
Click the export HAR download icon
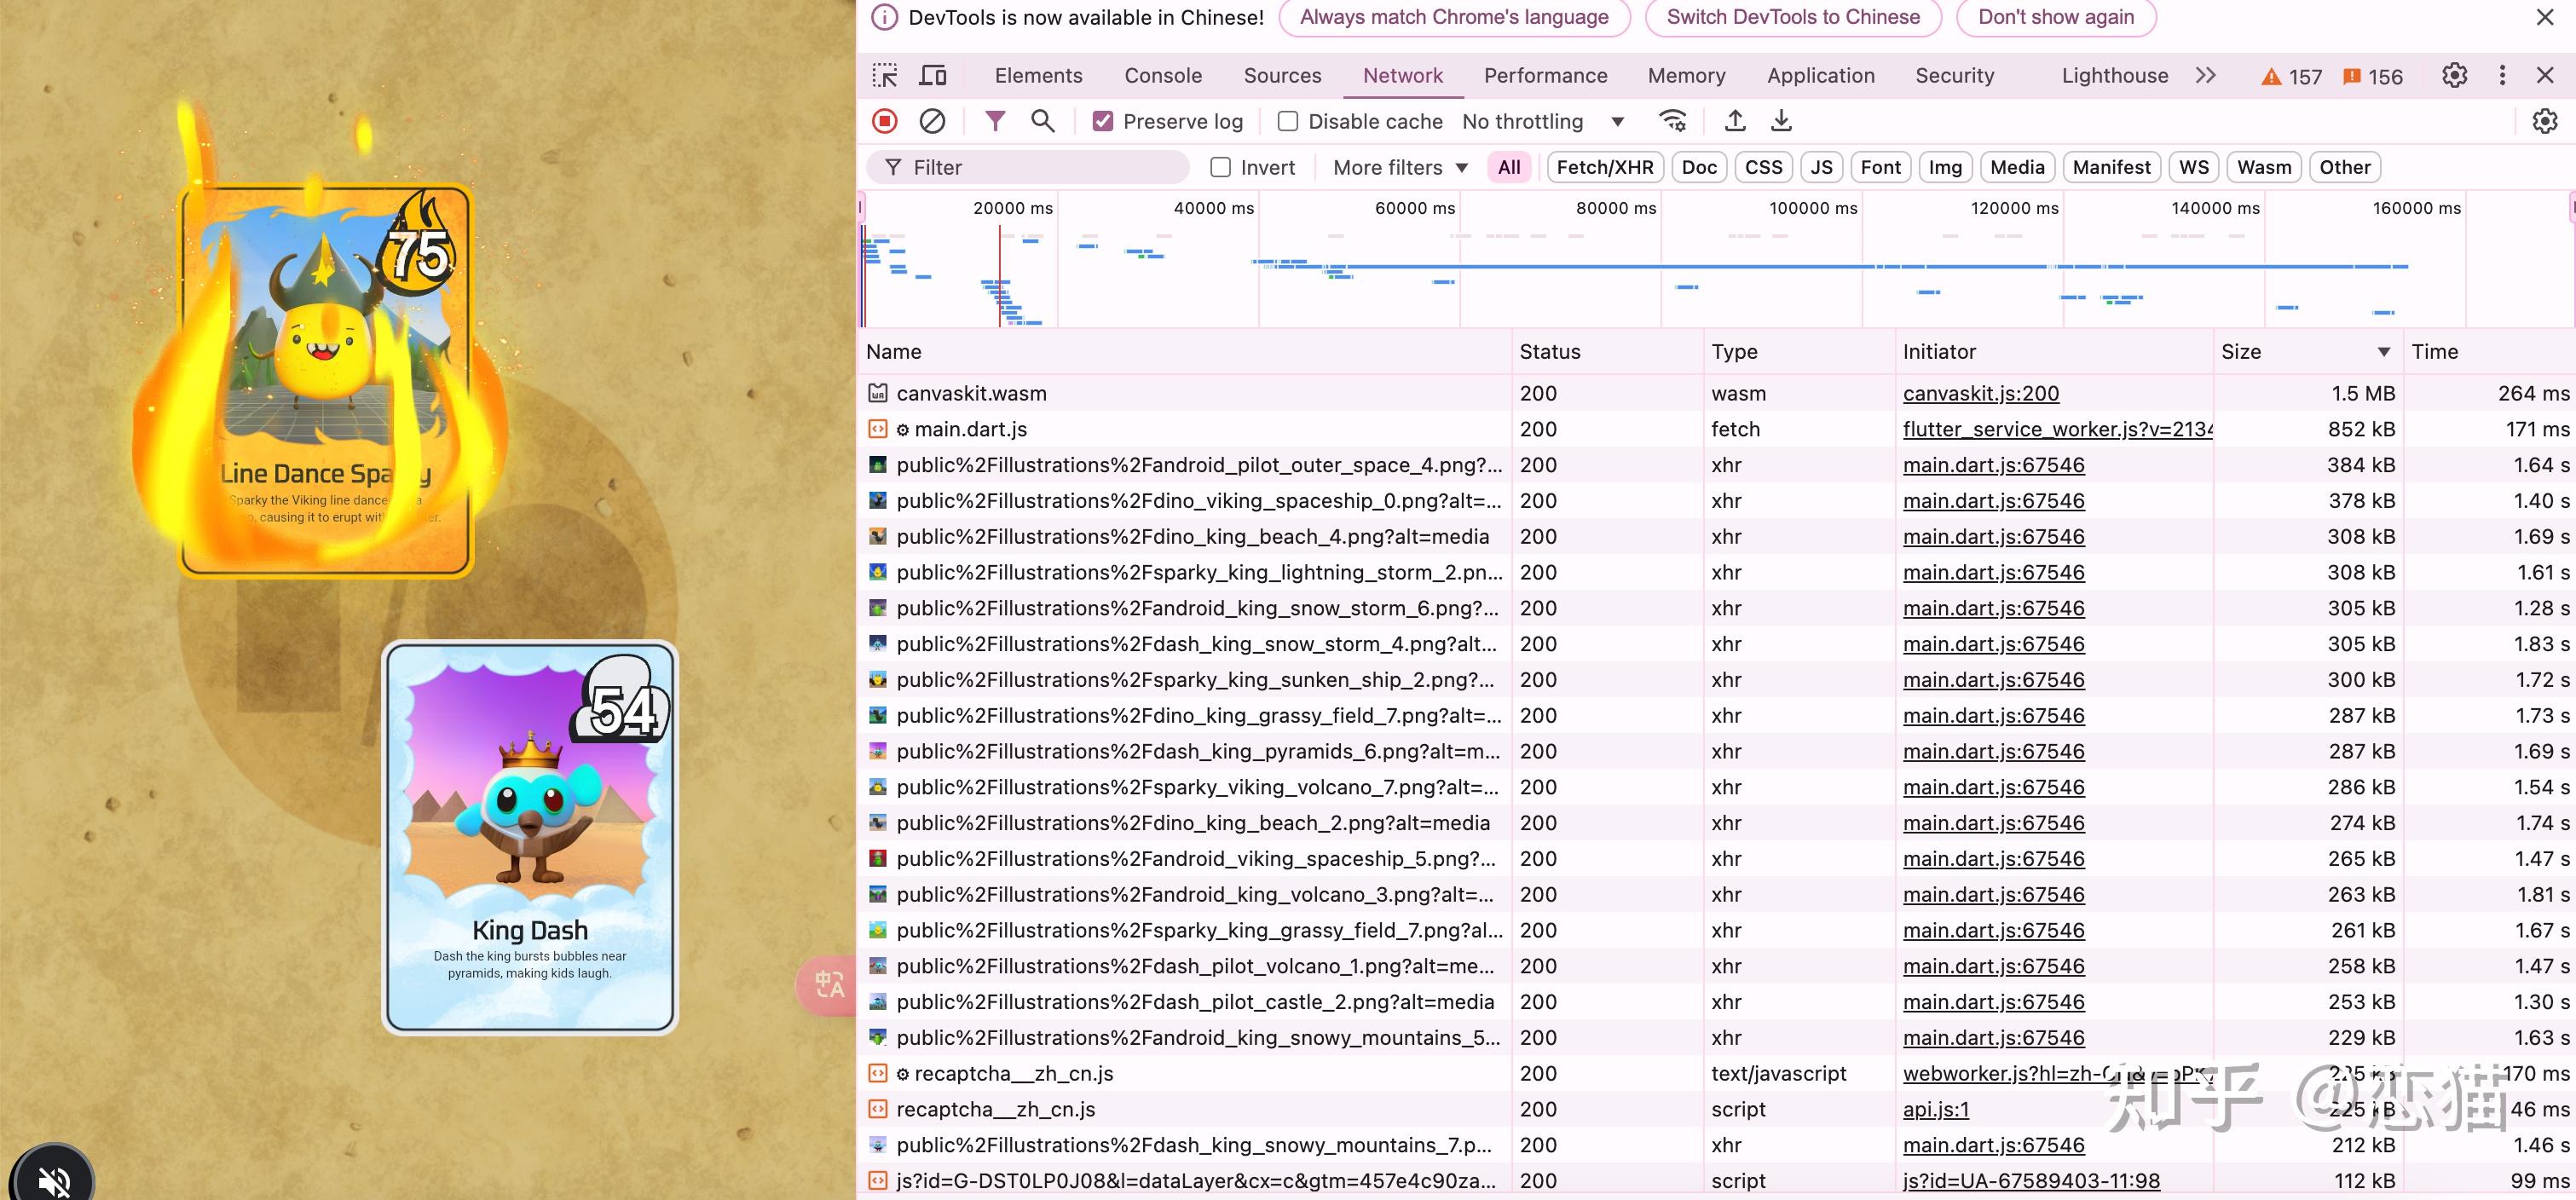(x=1781, y=121)
